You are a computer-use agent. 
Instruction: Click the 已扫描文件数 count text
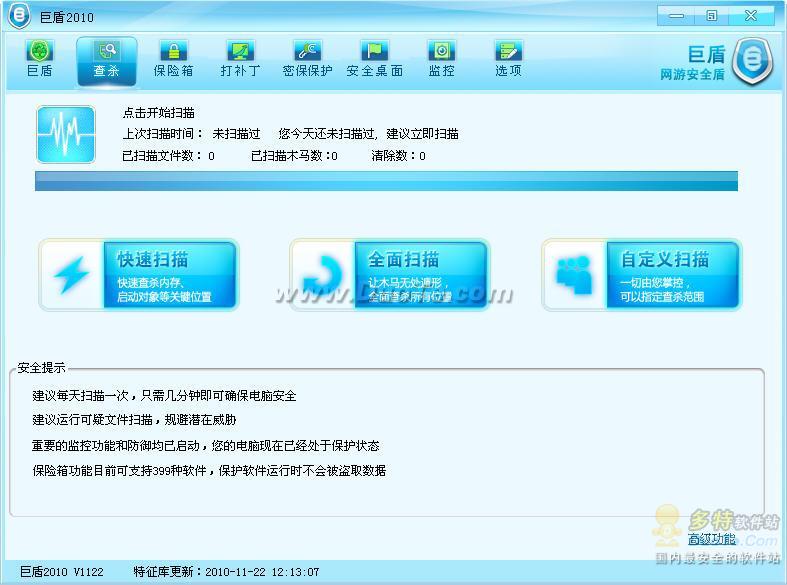pos(168,156)
